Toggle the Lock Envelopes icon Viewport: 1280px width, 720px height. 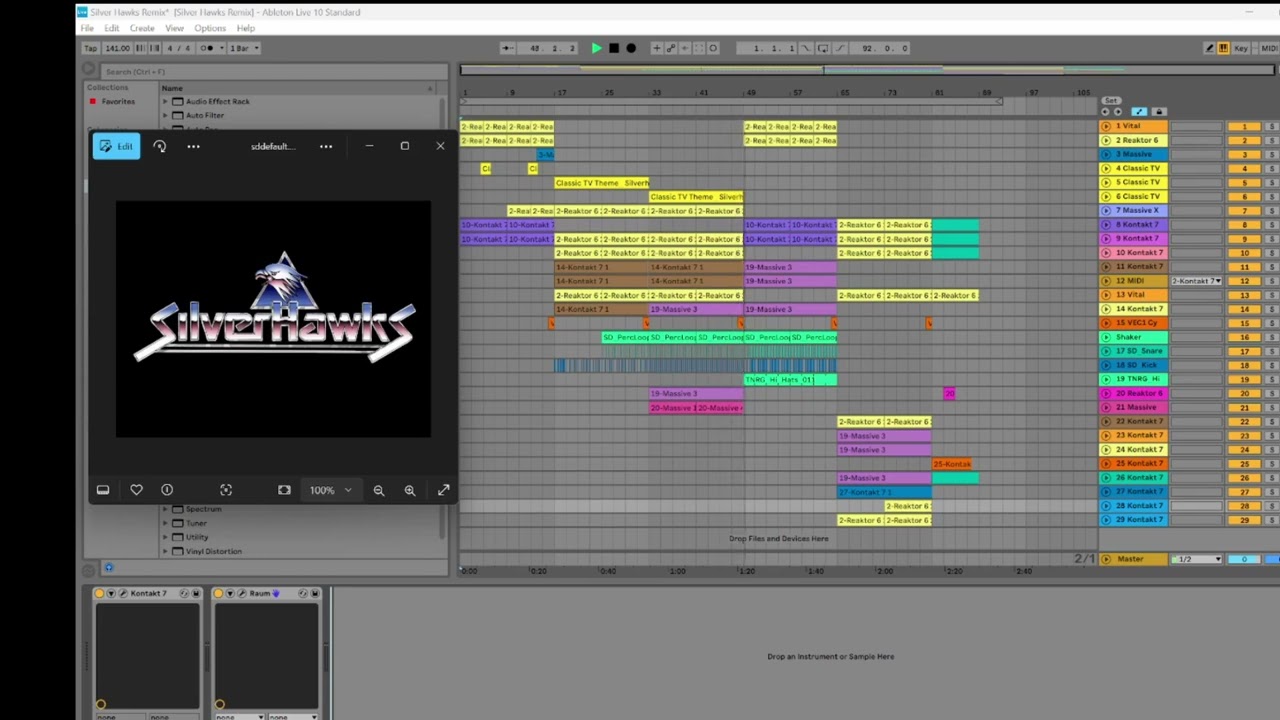pyautogui.click(x=1159, y=112)
